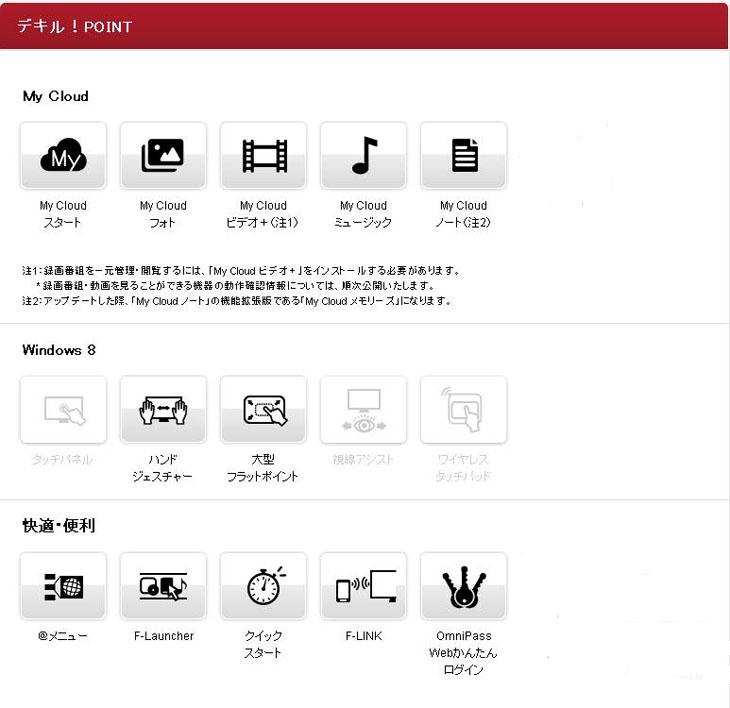Viewport: 730px width, 708px height.
Task: Click the greyed ワイヤレスタッチパッド icon
Action: (x=464, y=410)
